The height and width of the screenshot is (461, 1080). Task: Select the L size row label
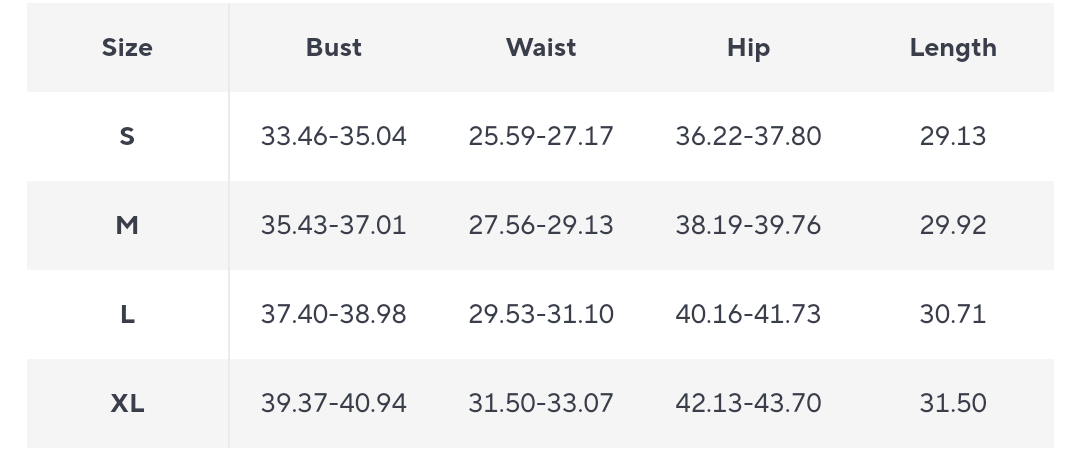(x=127, y=314)
